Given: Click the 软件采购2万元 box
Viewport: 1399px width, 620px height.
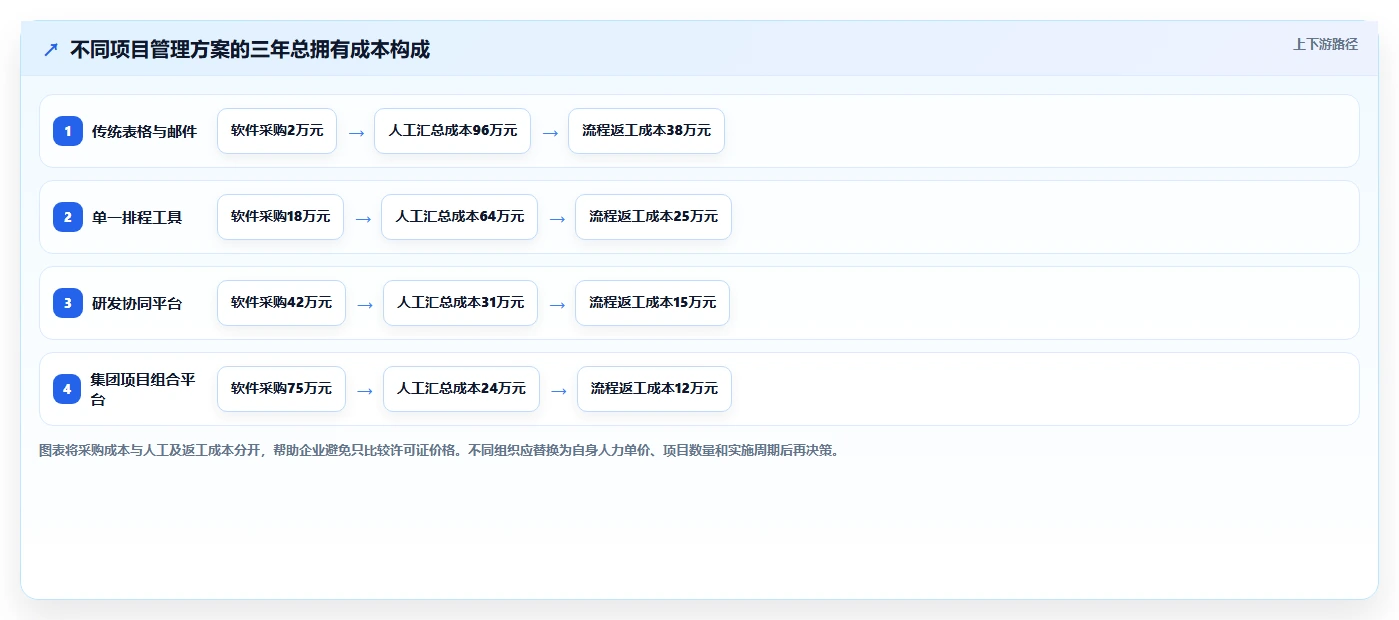Looking at the screenshot, I should (x=277, y=131).
